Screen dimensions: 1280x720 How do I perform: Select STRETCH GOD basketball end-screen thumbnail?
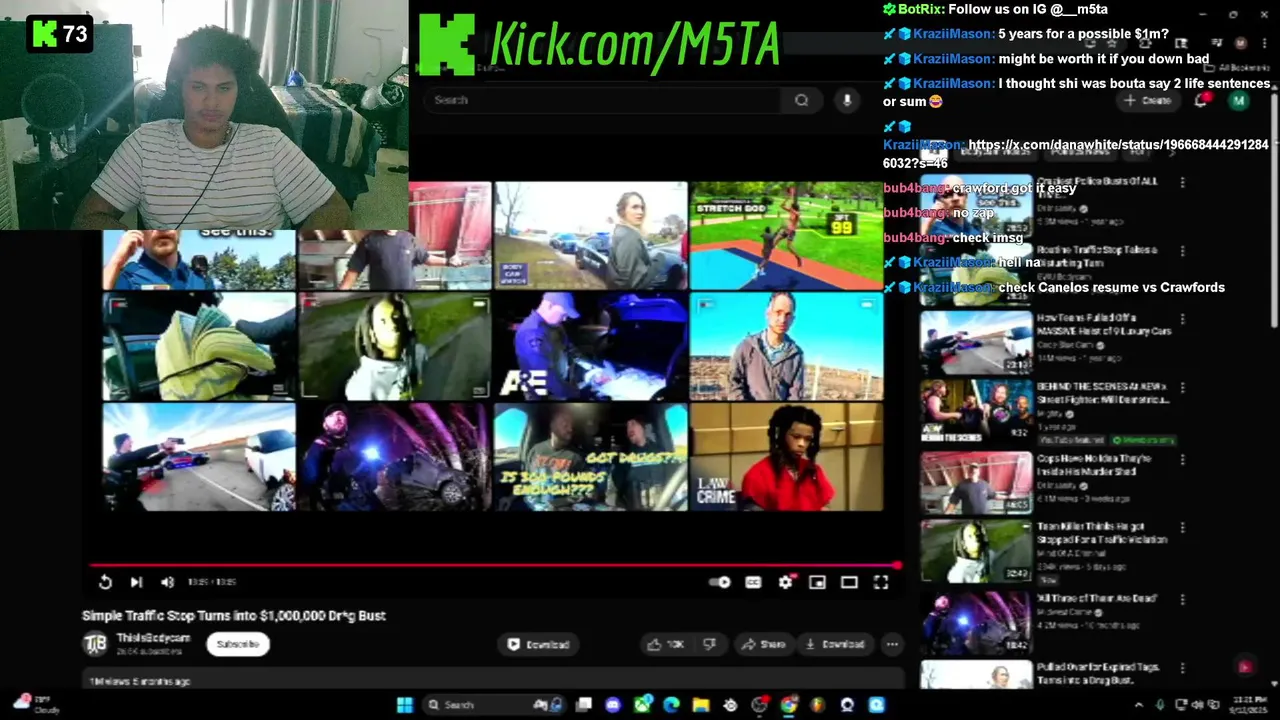tap(786, 236)
